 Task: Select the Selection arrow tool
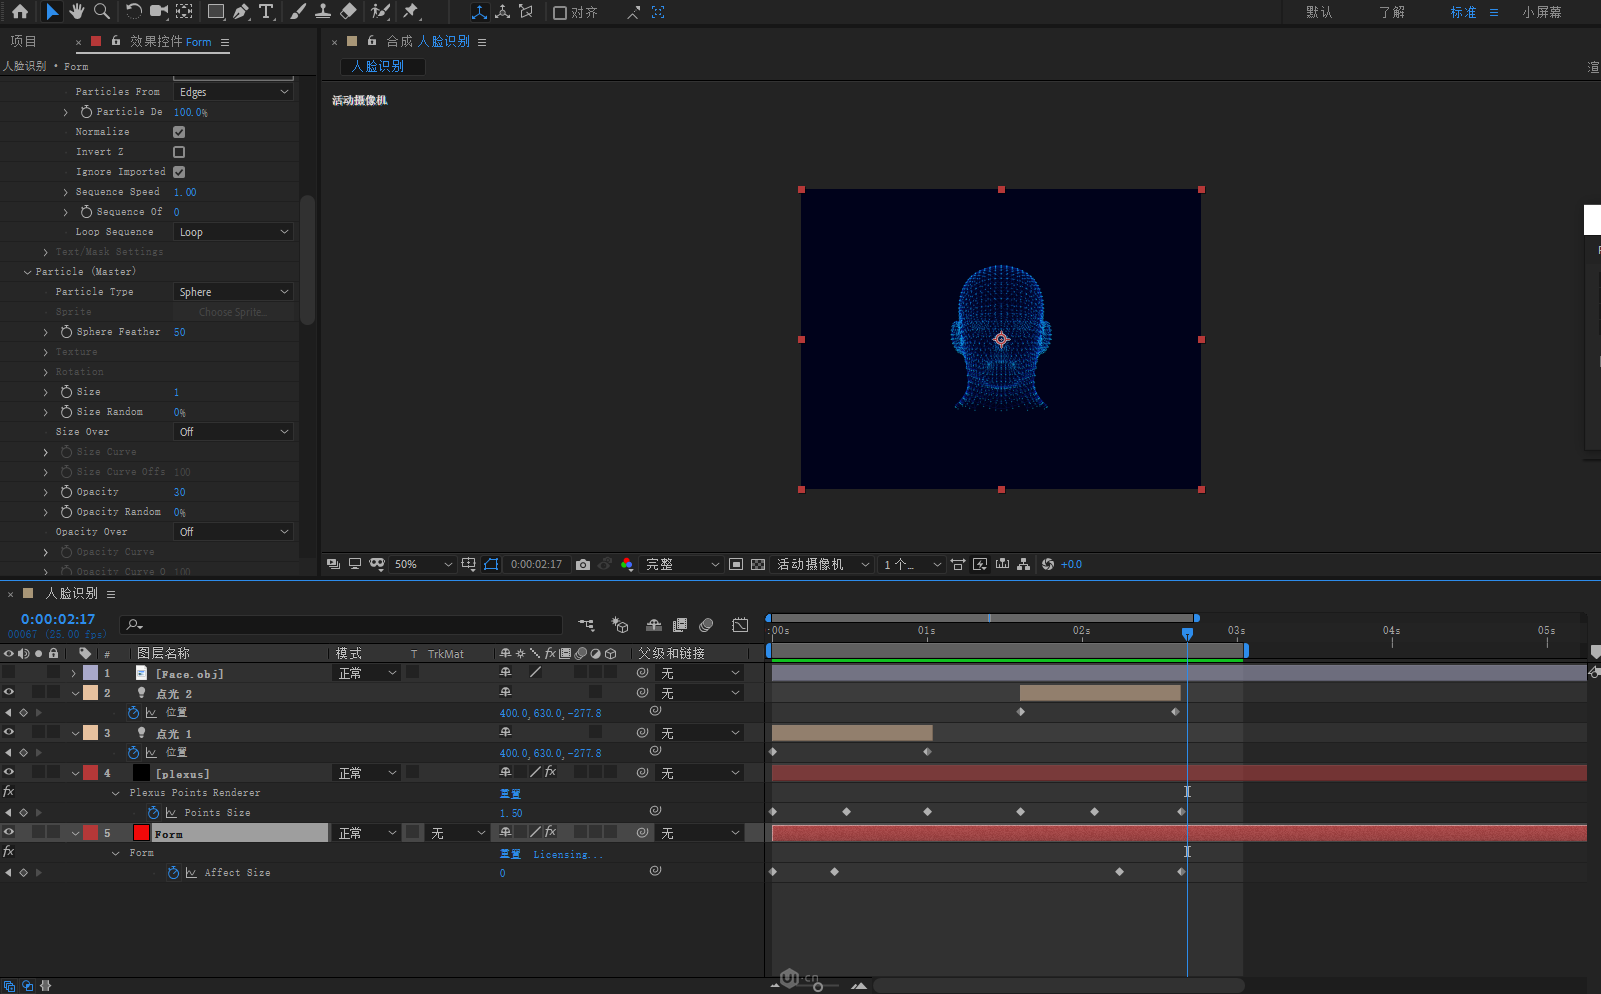(x=52, y=12)
